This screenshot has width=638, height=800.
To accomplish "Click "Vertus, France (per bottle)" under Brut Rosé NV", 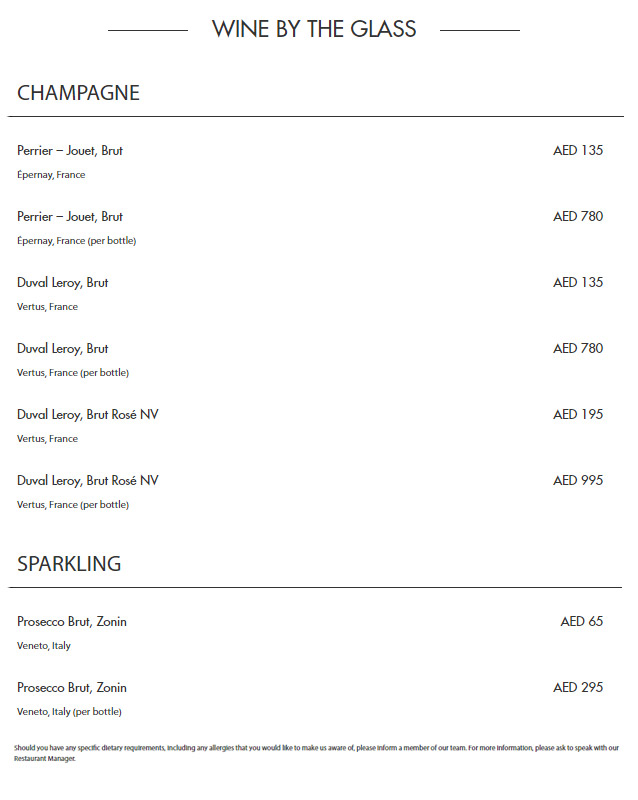I will coord(73,505).
